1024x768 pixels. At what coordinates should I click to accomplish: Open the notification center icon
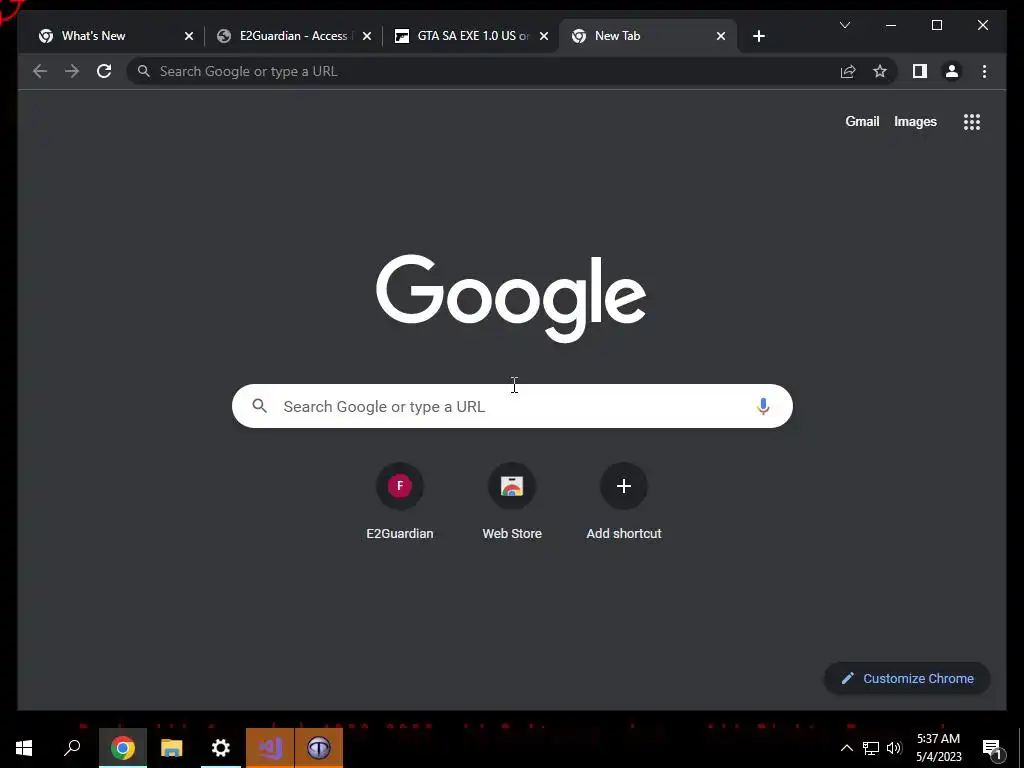pos(992,749)
